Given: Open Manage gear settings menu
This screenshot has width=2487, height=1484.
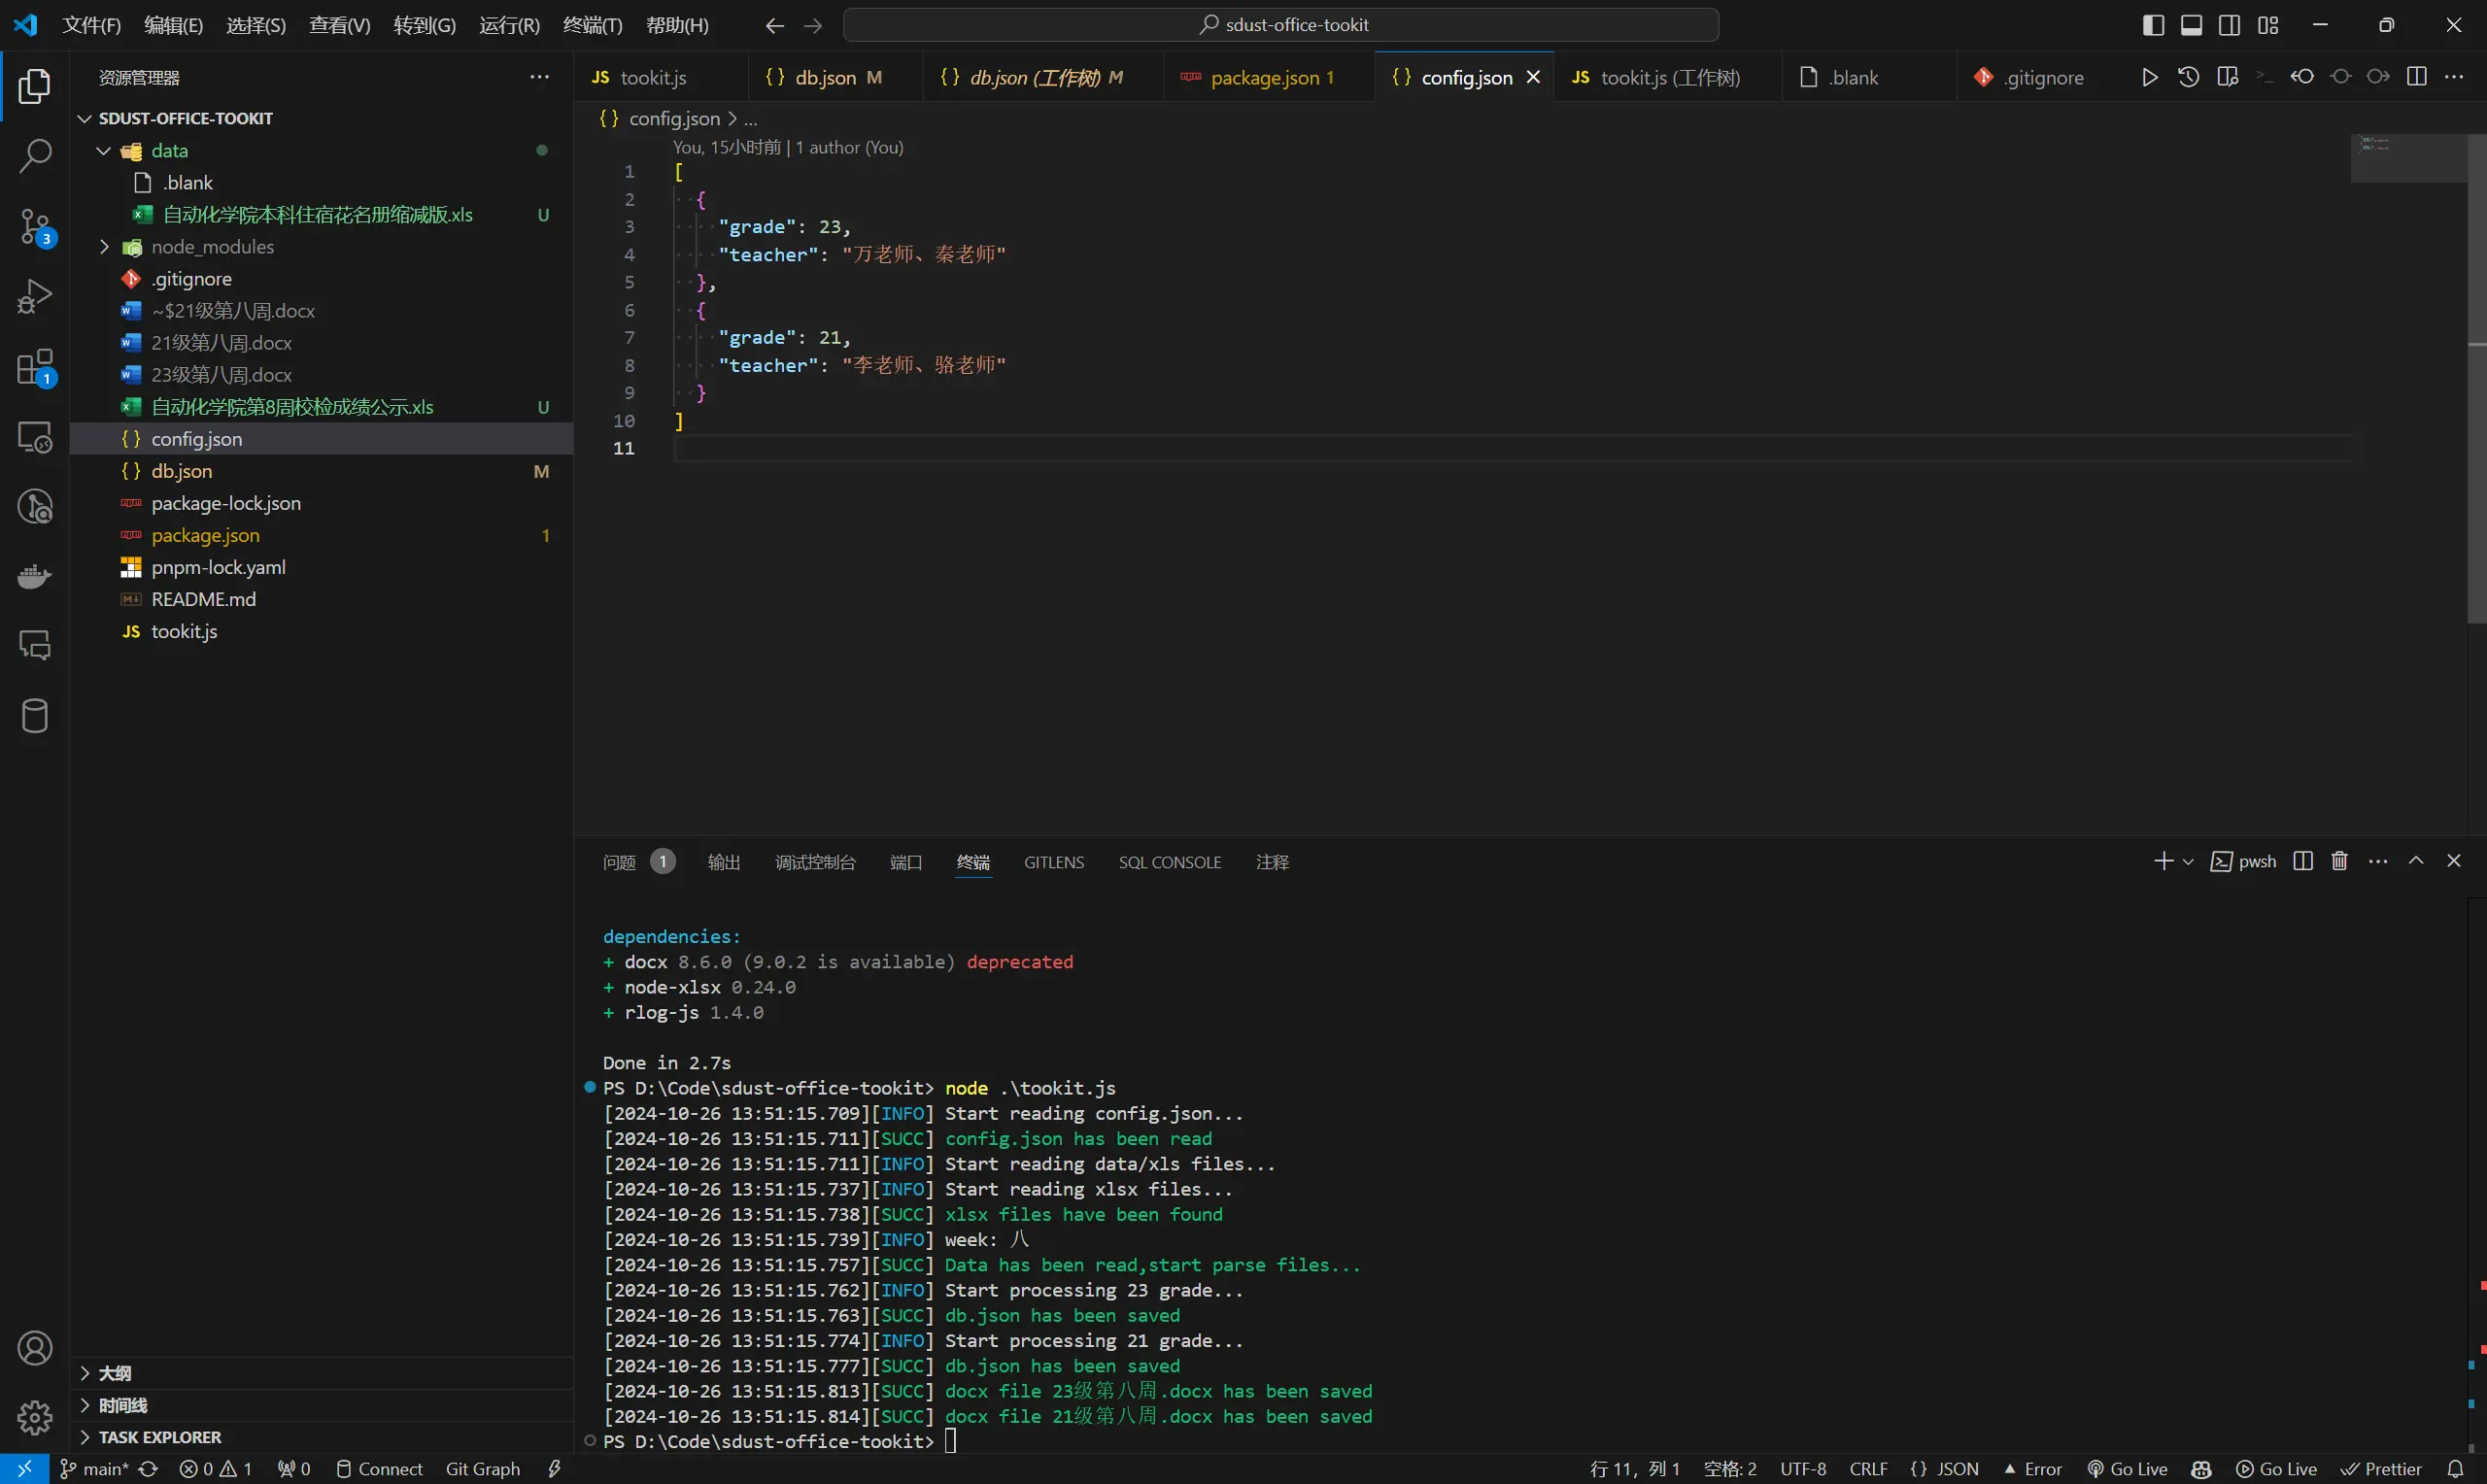Looking at the screenshot, I should click(x=35, y=1417).
